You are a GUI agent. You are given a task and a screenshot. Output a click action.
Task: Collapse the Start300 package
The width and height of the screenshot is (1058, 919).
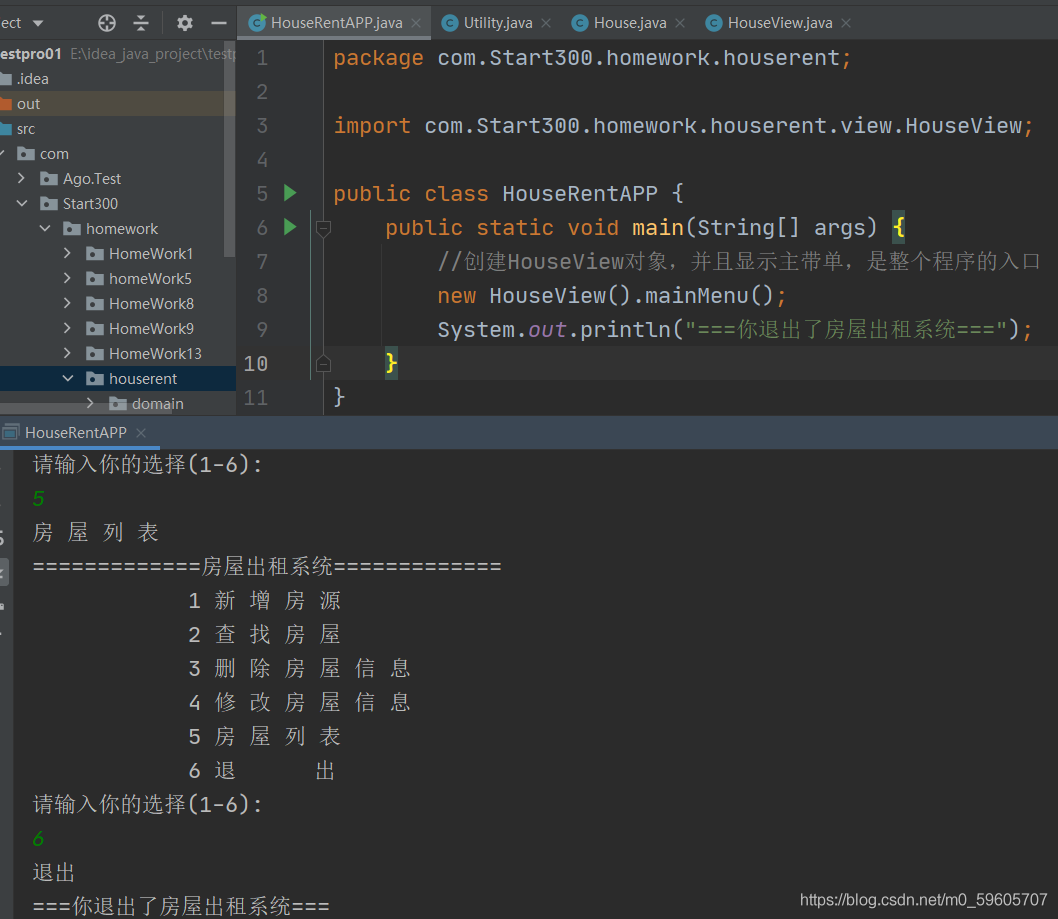tap(22, 203)
